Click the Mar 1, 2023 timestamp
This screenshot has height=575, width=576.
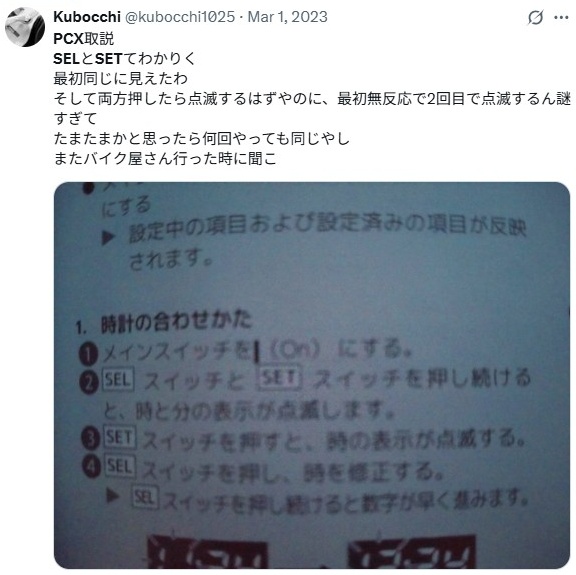pos(287,17)
